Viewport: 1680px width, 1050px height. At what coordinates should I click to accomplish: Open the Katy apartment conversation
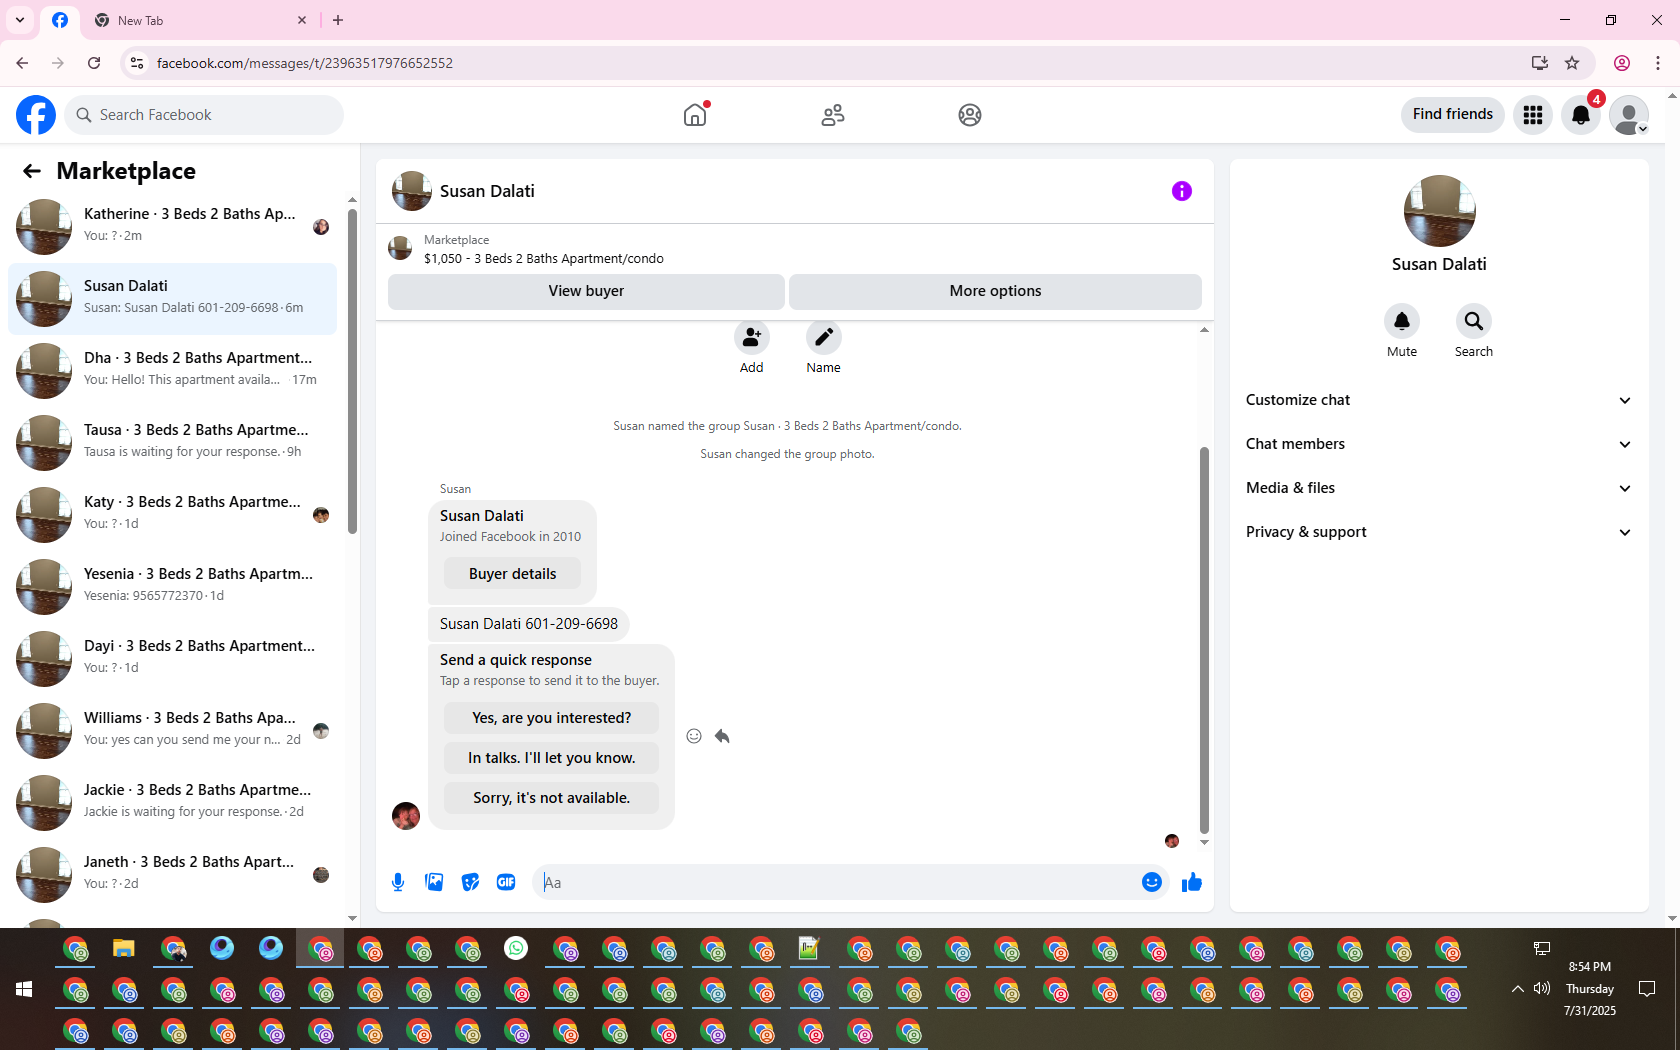tap(172, 513)
